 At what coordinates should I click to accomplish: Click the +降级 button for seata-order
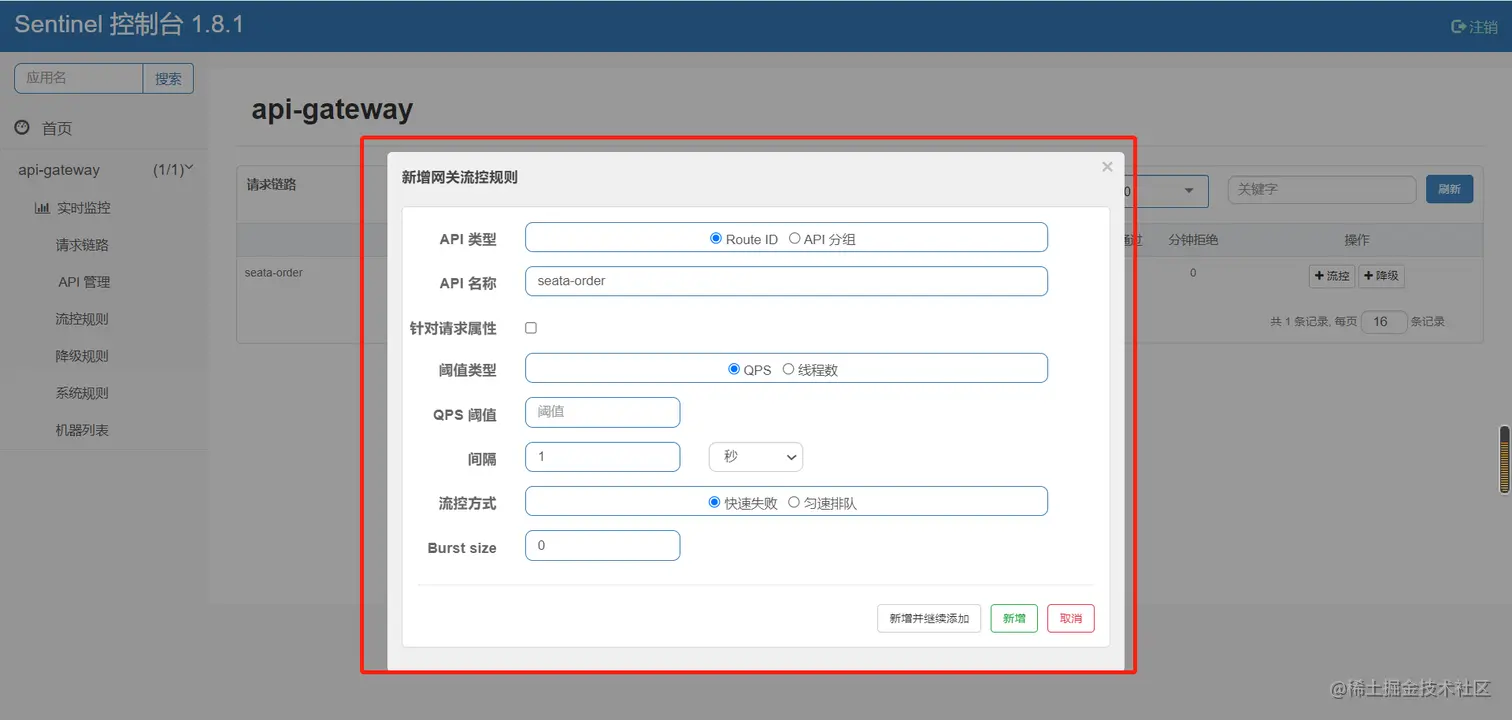[1381, 276]
